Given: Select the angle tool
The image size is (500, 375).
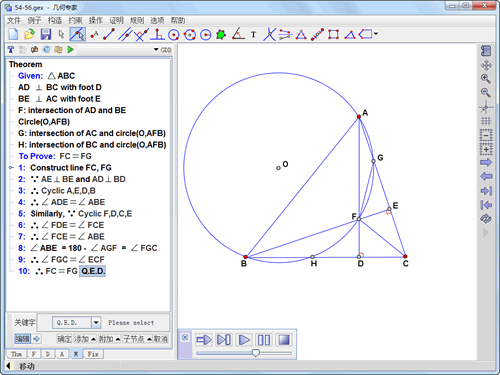Looking at the screenshot, I should (238, 34).
